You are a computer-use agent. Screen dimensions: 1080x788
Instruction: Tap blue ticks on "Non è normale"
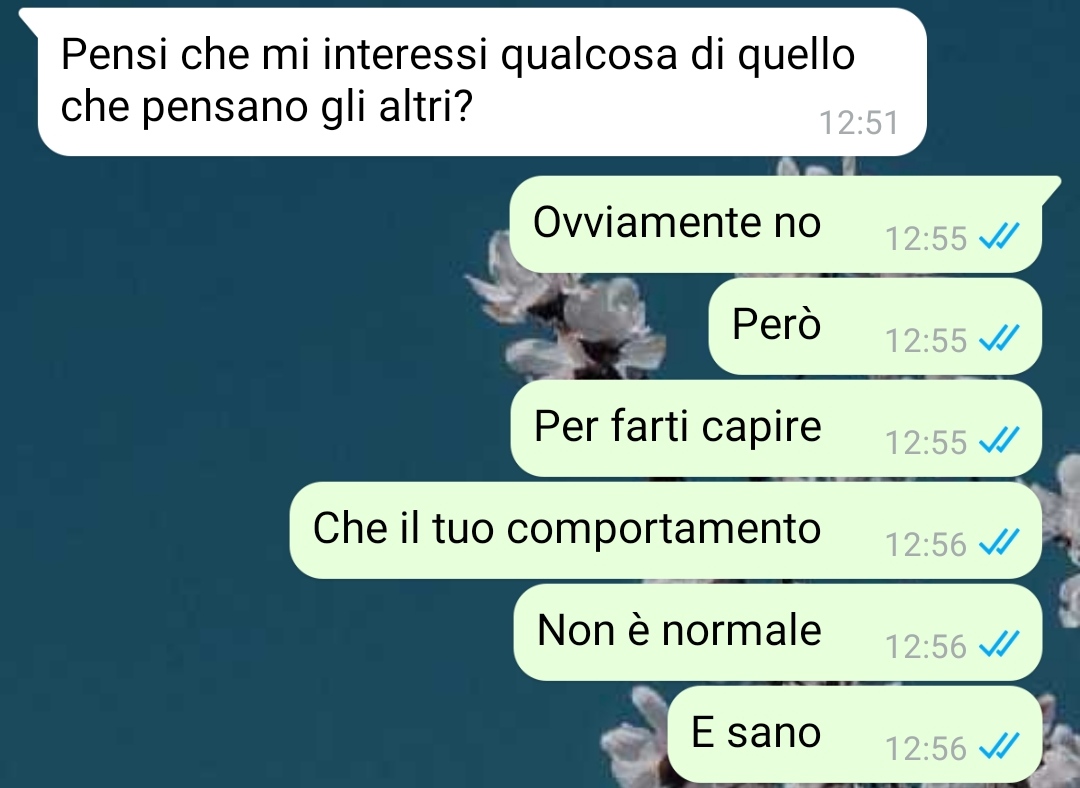(x=999, y=645)
